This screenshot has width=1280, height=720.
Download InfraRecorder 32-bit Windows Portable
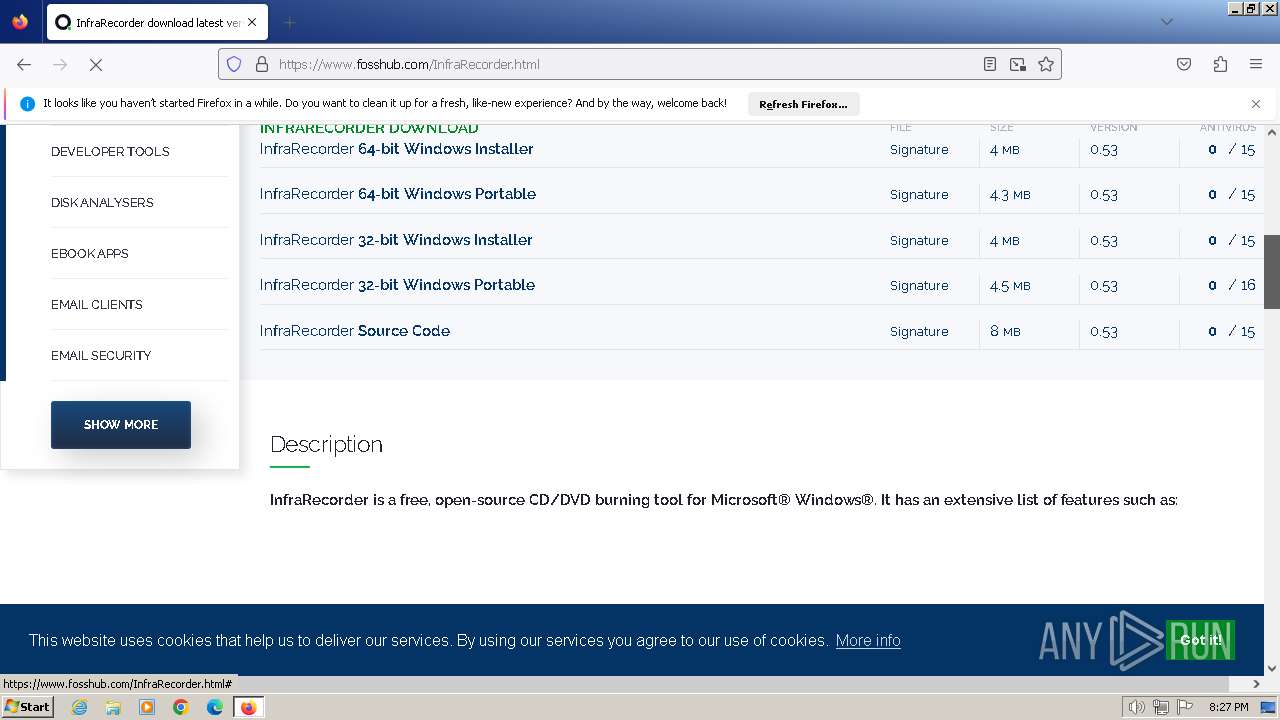pyautogui.click(x=397, y=285)
